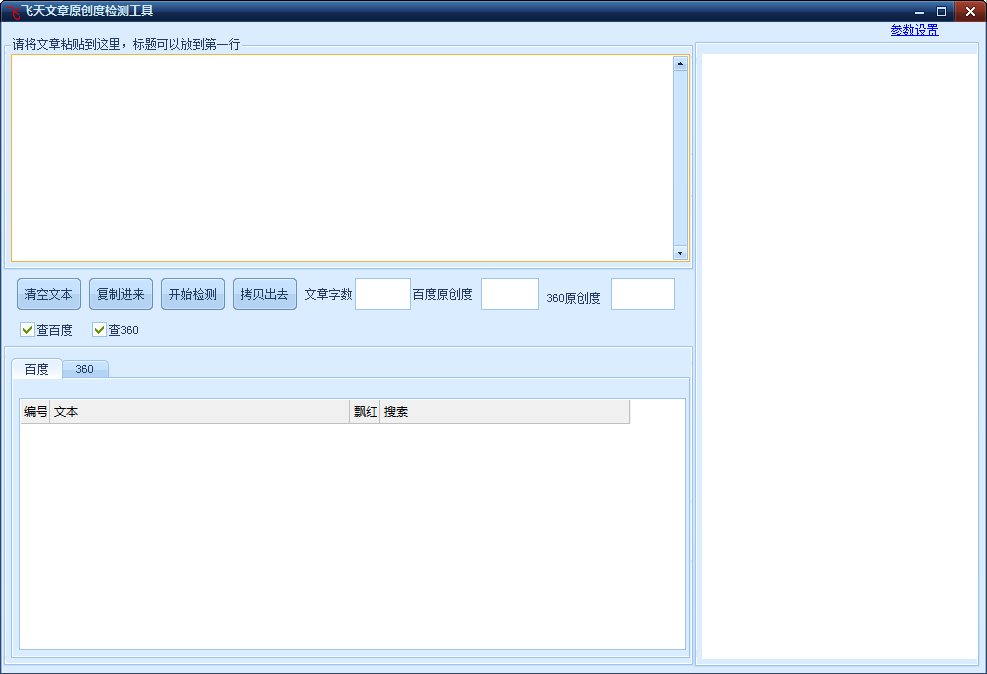
Task: Click inside the article text area
Action: pyautogui.click(x=342, y=158)
